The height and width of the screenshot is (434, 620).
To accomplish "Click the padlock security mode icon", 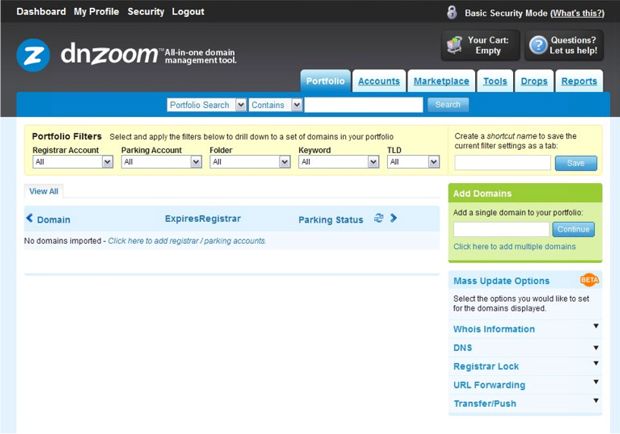I will coord(452,12).
